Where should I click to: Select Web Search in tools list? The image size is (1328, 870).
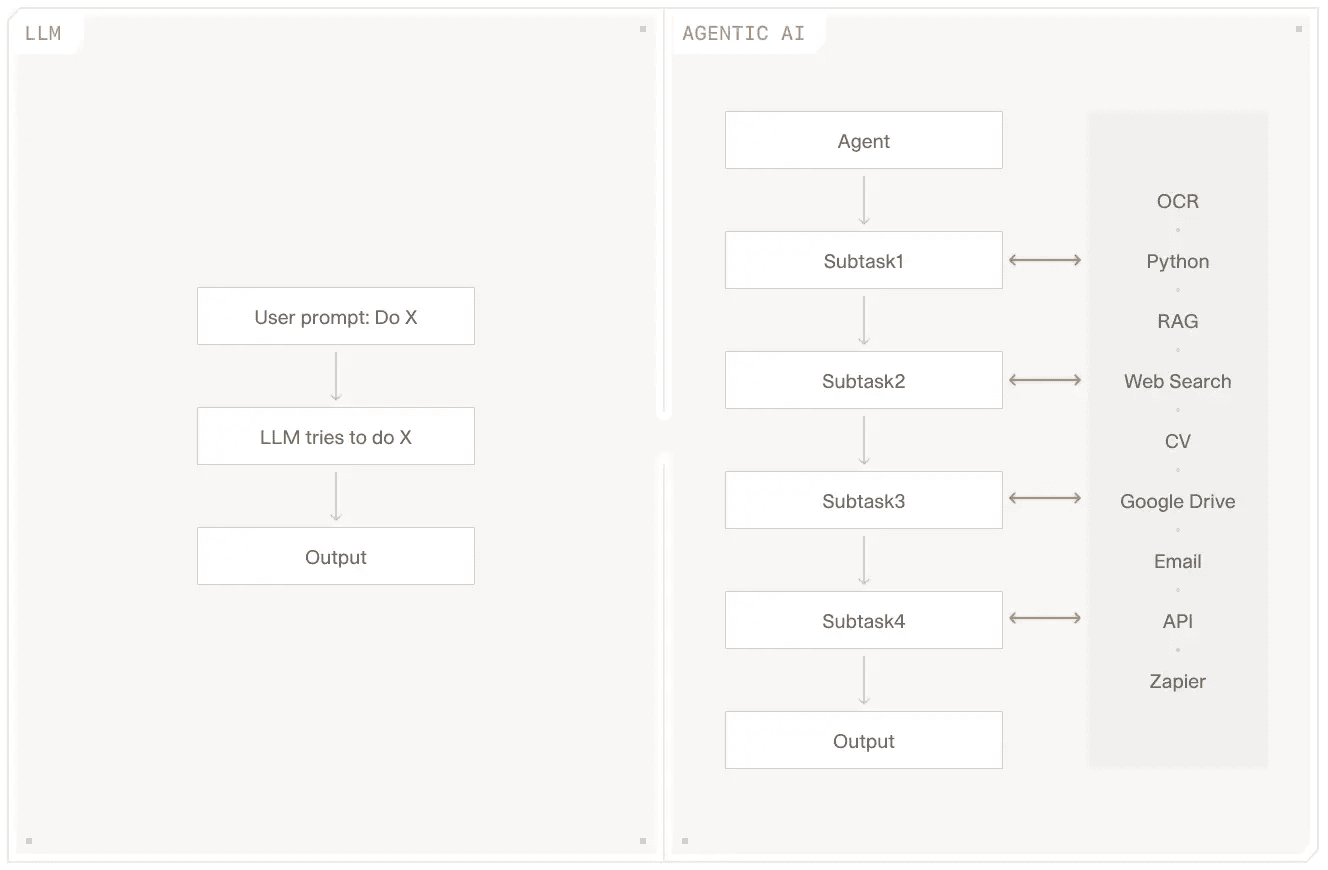click(x=1178, y=381)
